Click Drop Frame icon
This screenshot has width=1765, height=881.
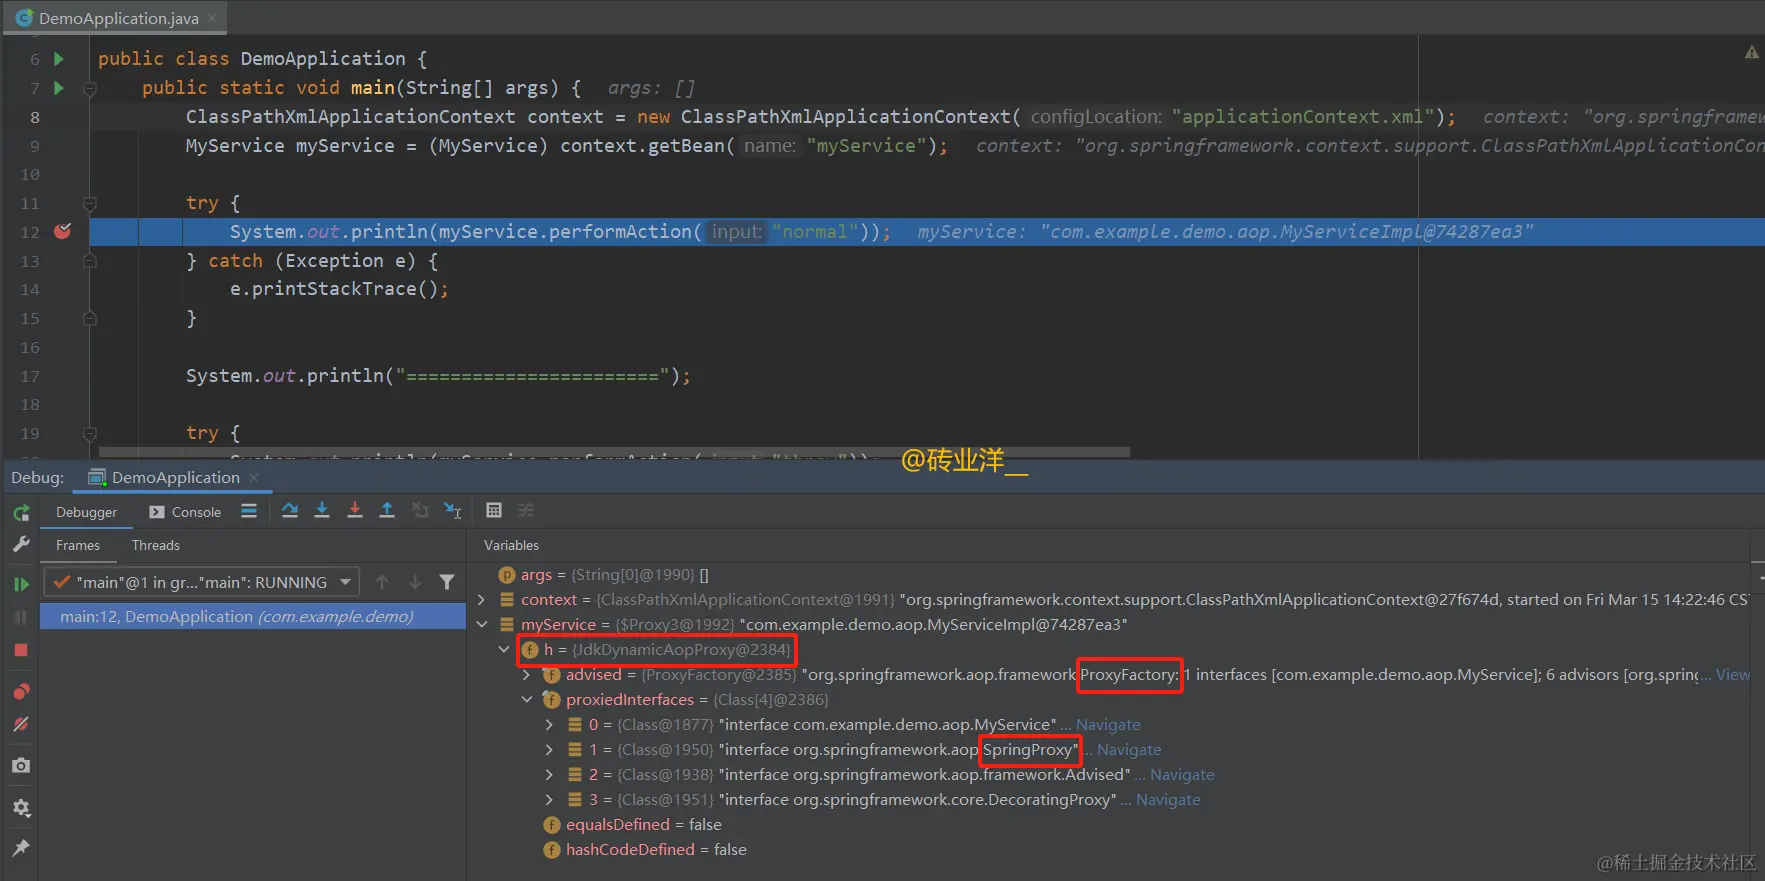420,511
